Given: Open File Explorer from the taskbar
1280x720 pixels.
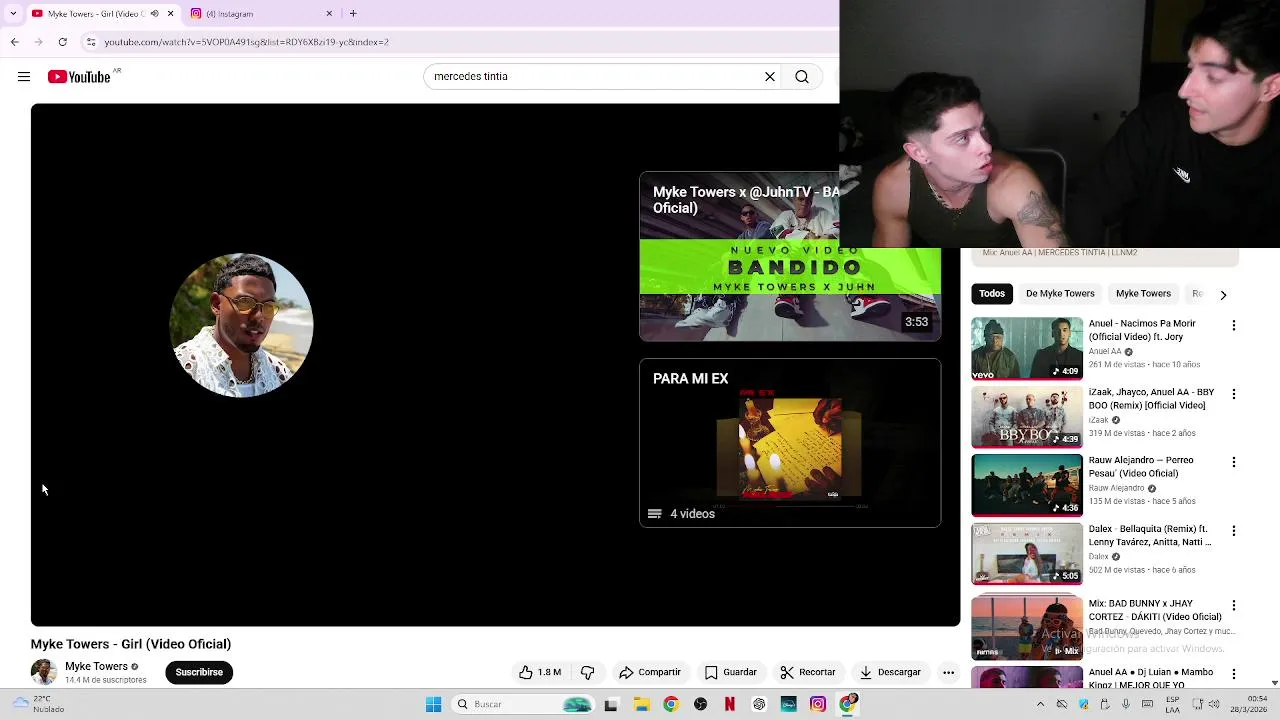Looking at the screenshot, I should coord(641,704).
